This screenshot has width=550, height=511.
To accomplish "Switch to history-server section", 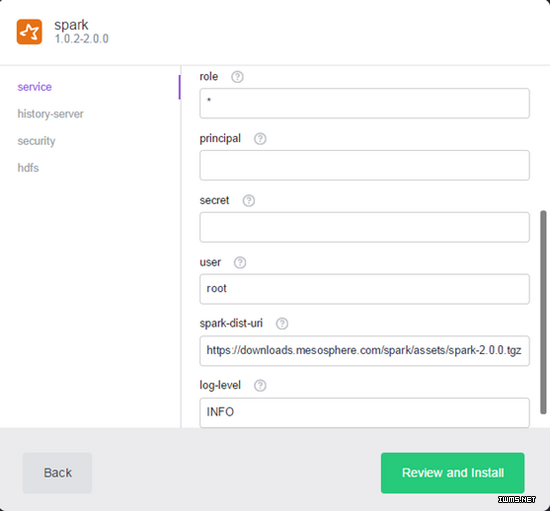I will coord(51,114).
